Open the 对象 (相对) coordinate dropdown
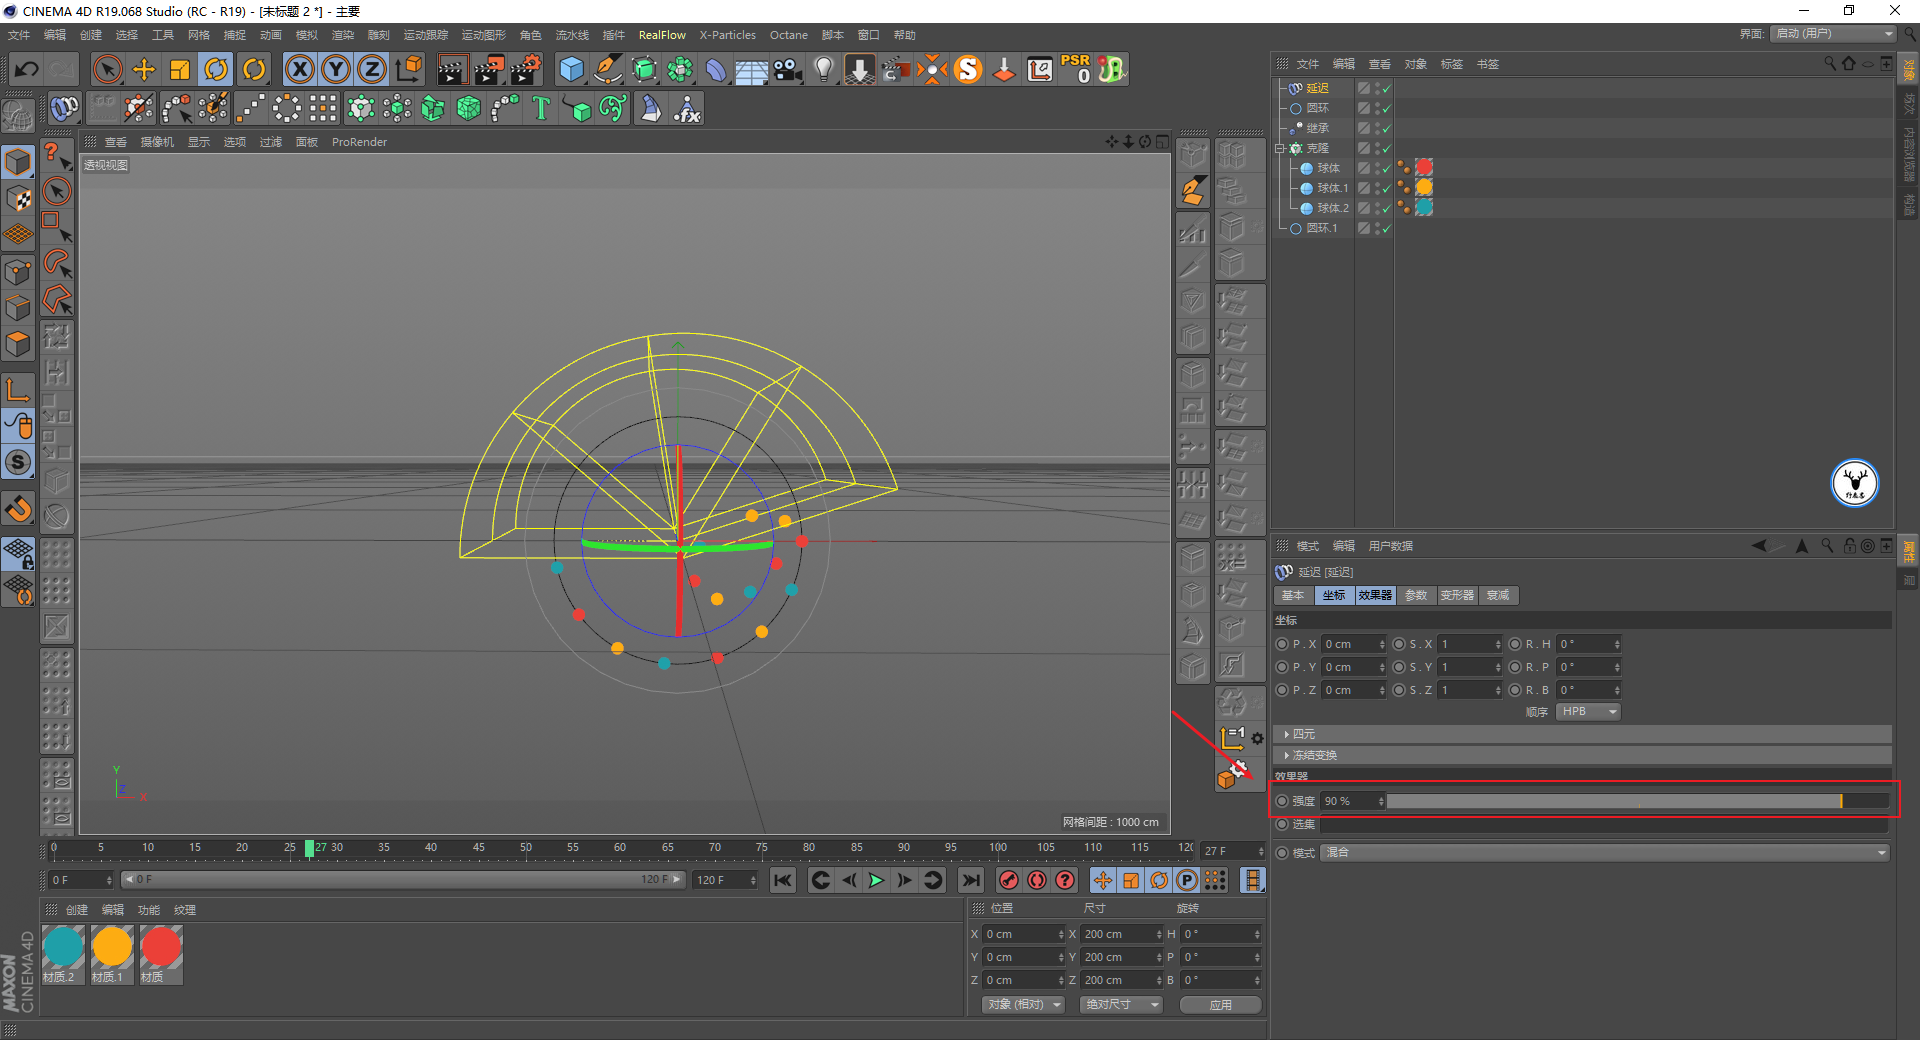Screen dimensions: 1920x1040 coord(1023,1005)
